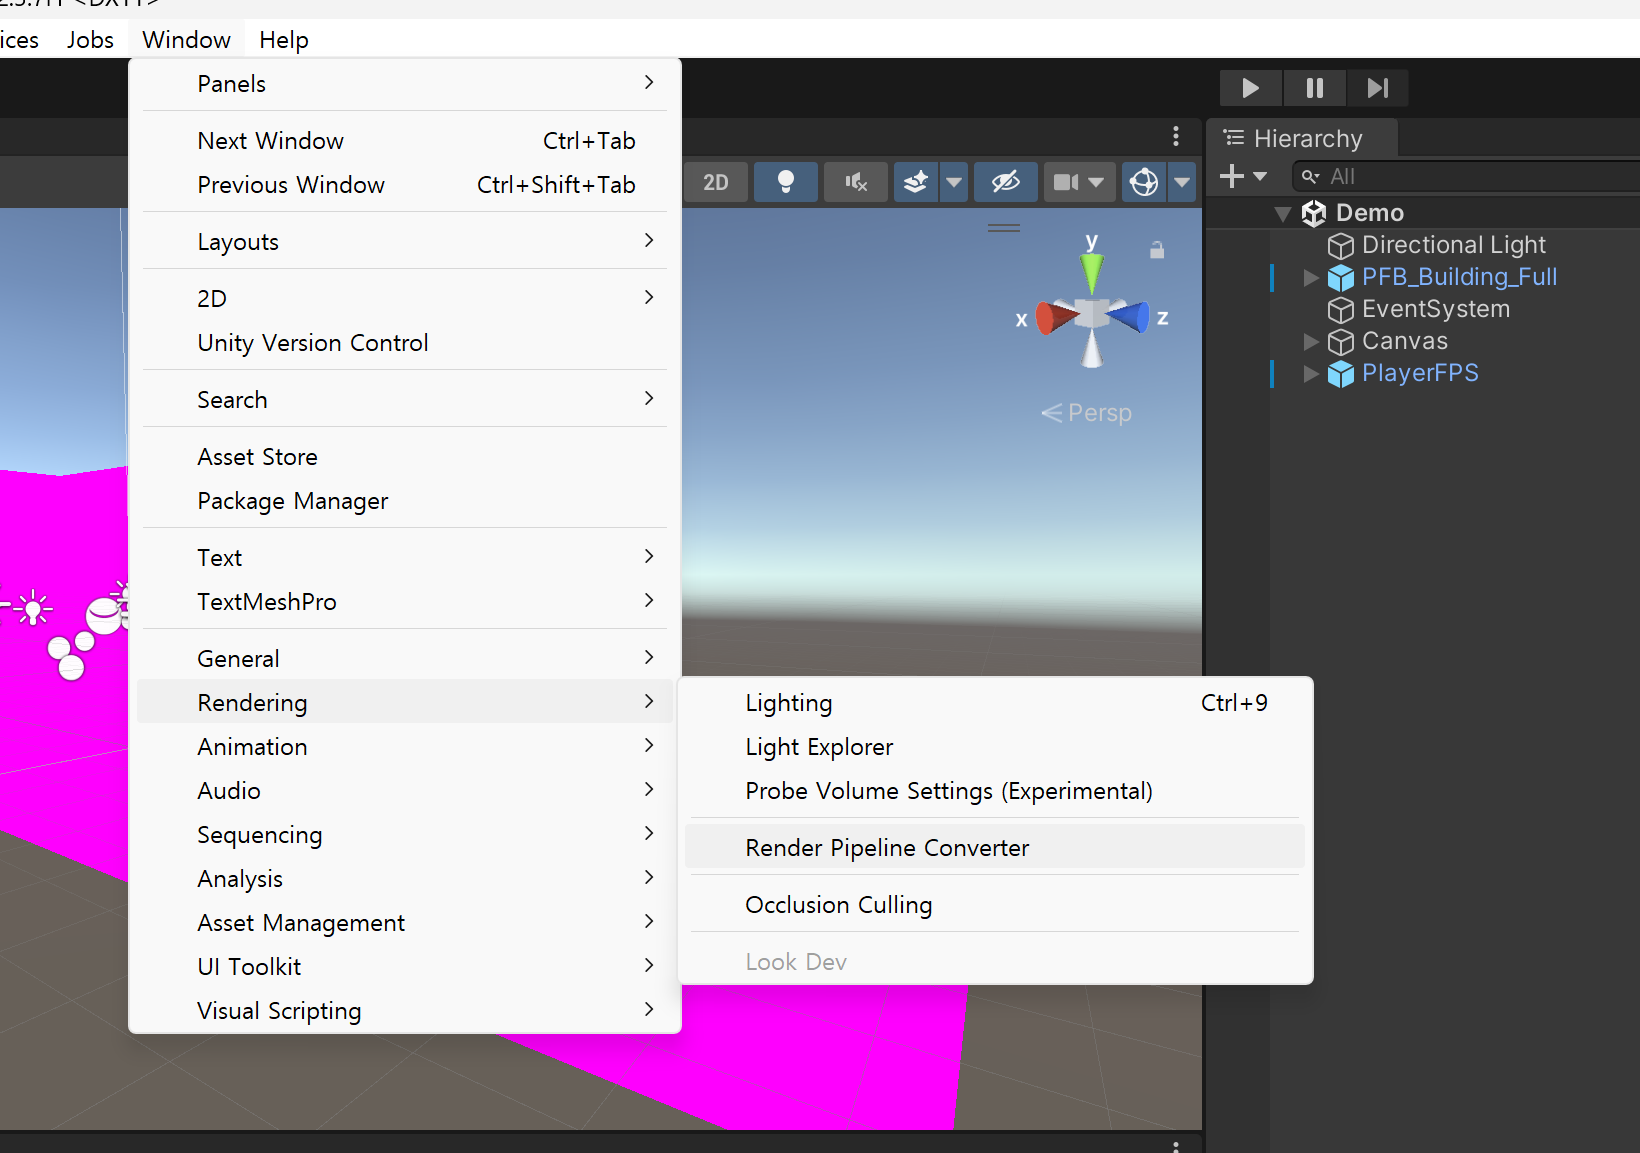Open Render Pipeline Converter

995,848
